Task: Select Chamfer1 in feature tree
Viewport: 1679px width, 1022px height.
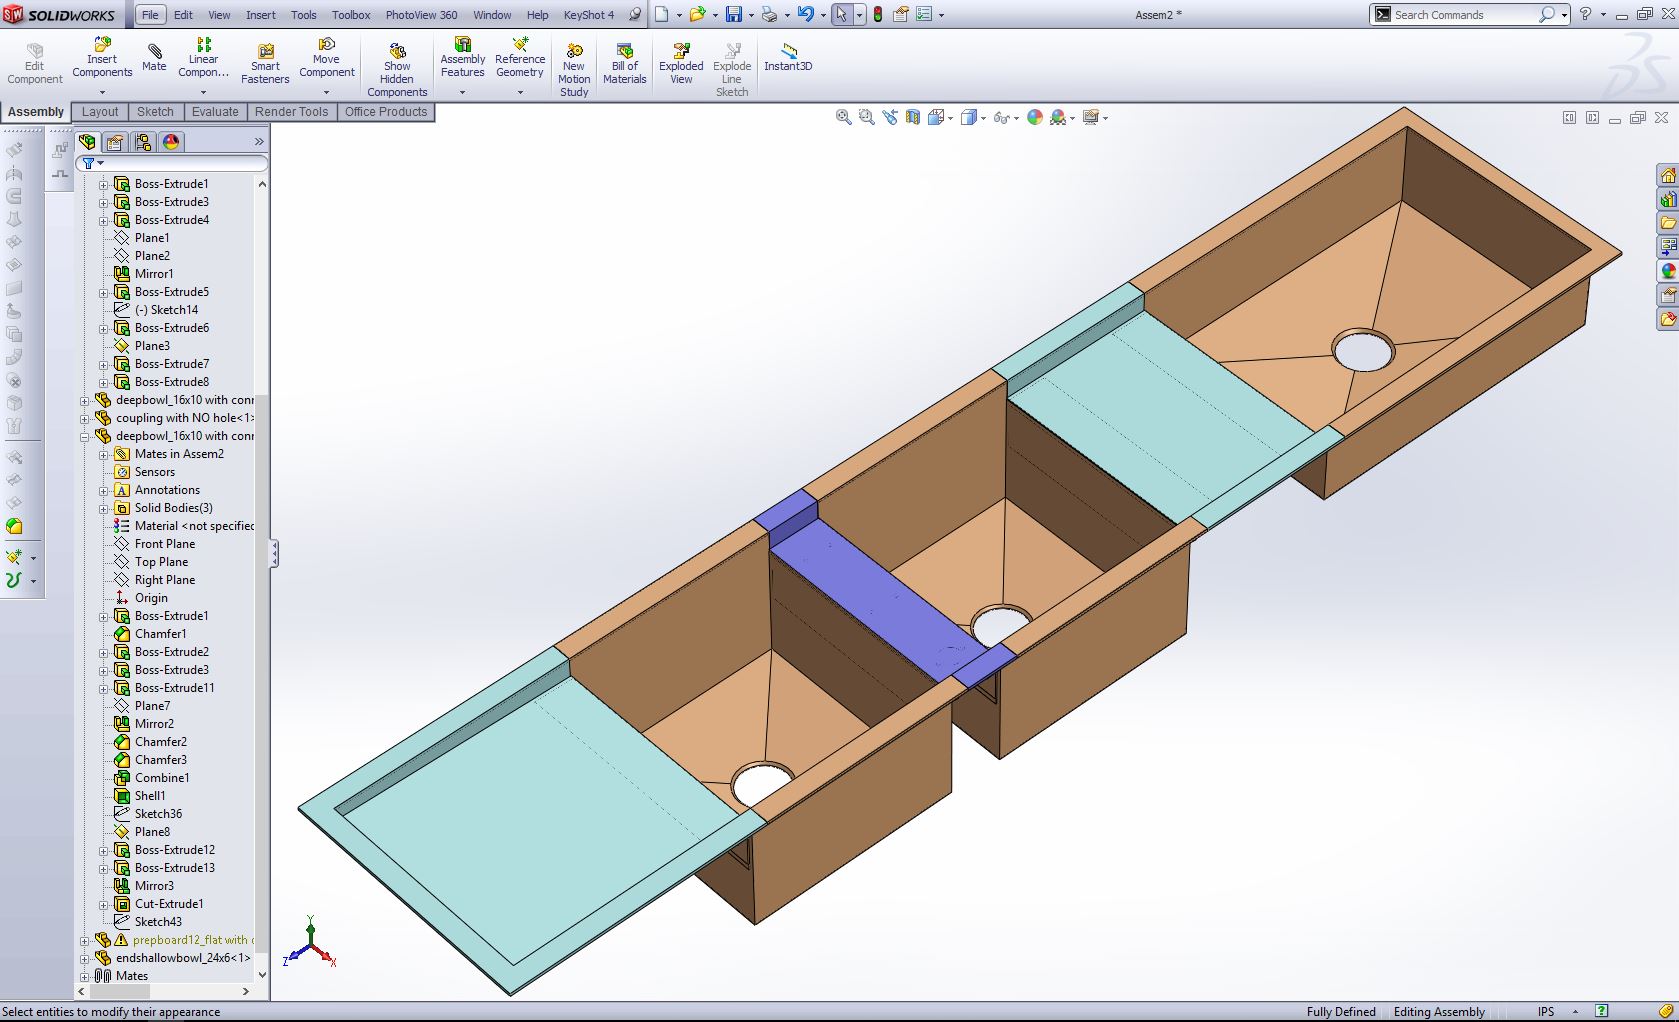Action: click(x=160, y=634)
